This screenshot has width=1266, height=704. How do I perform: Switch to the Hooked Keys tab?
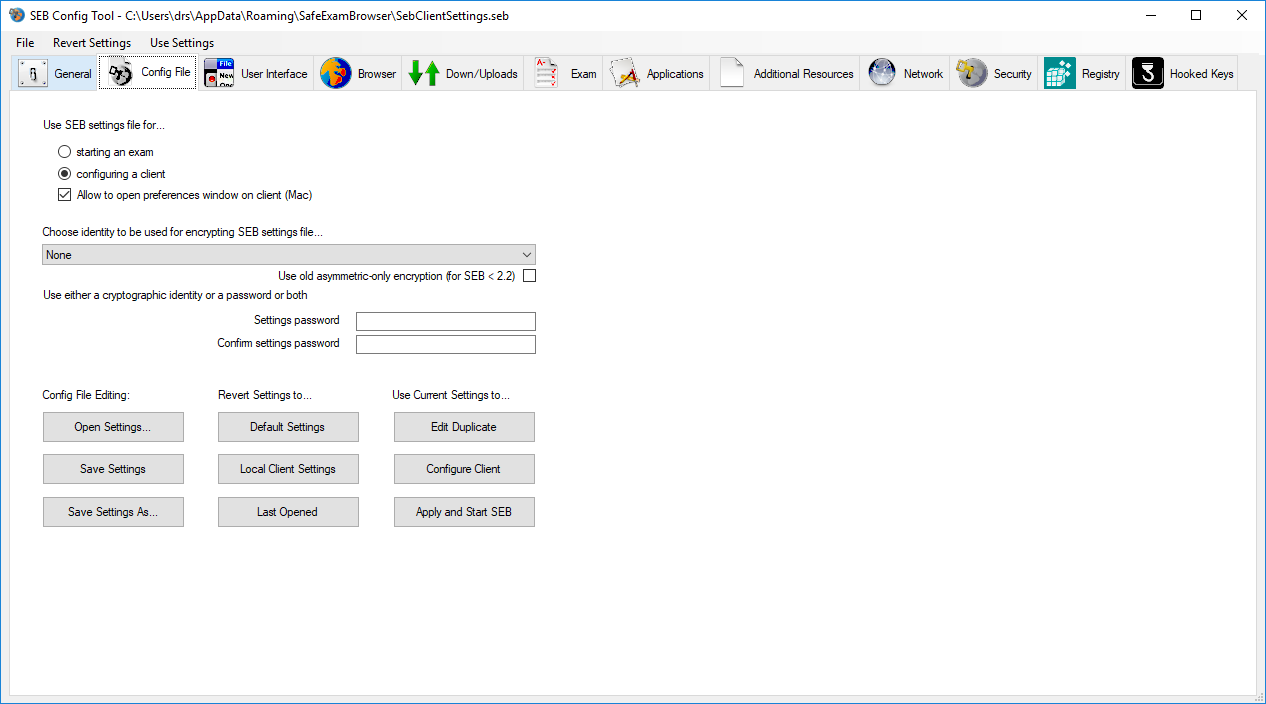coord(1182,74)
